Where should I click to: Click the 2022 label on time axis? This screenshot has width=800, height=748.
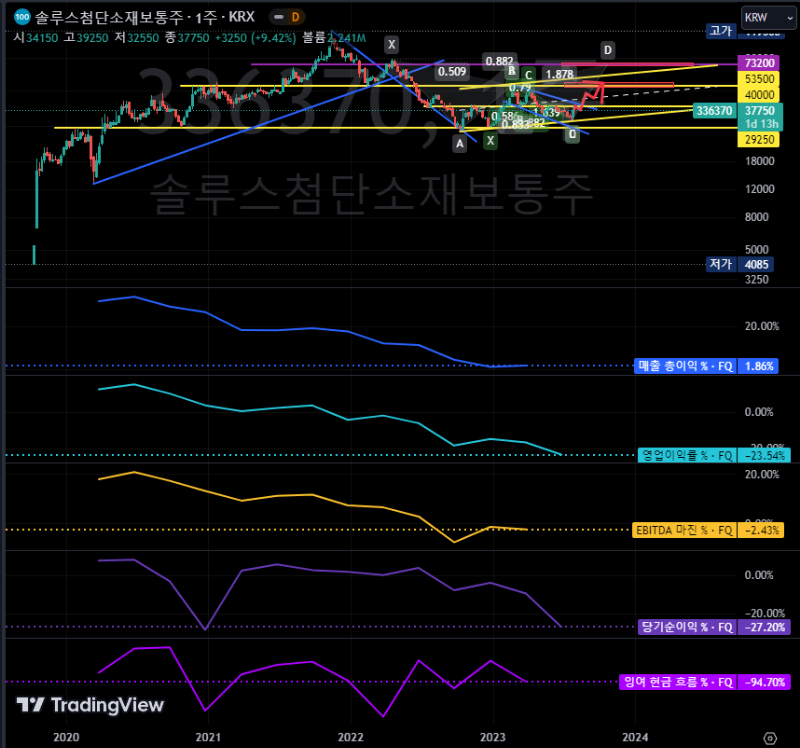tap(351, 737)
